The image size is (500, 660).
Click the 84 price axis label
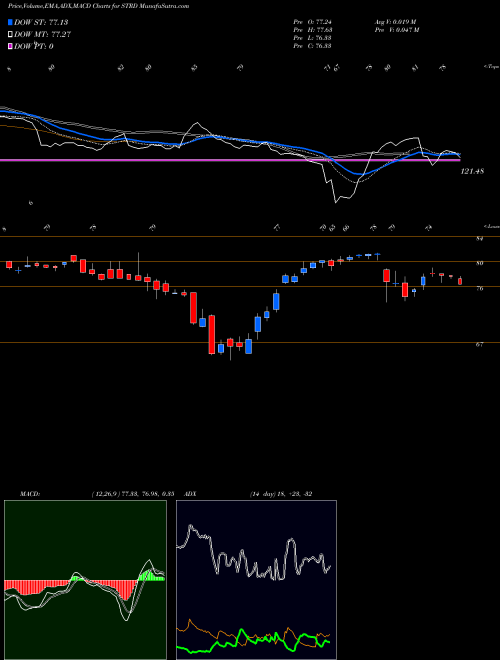tap(479, 239)
